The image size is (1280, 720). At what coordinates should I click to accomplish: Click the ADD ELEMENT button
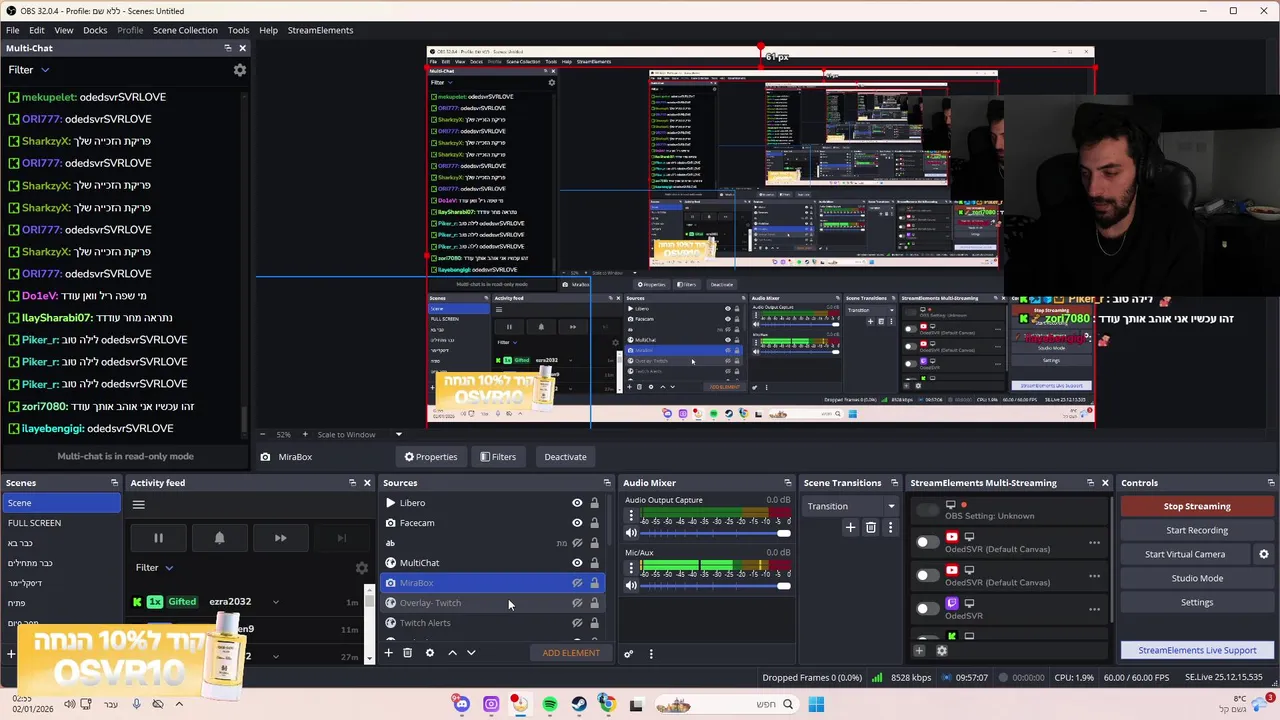[x=571, y=653]
